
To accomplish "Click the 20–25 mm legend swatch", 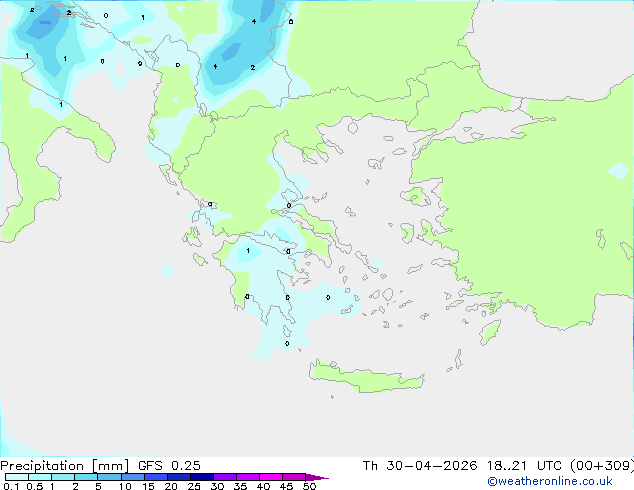I will [178, 477].
